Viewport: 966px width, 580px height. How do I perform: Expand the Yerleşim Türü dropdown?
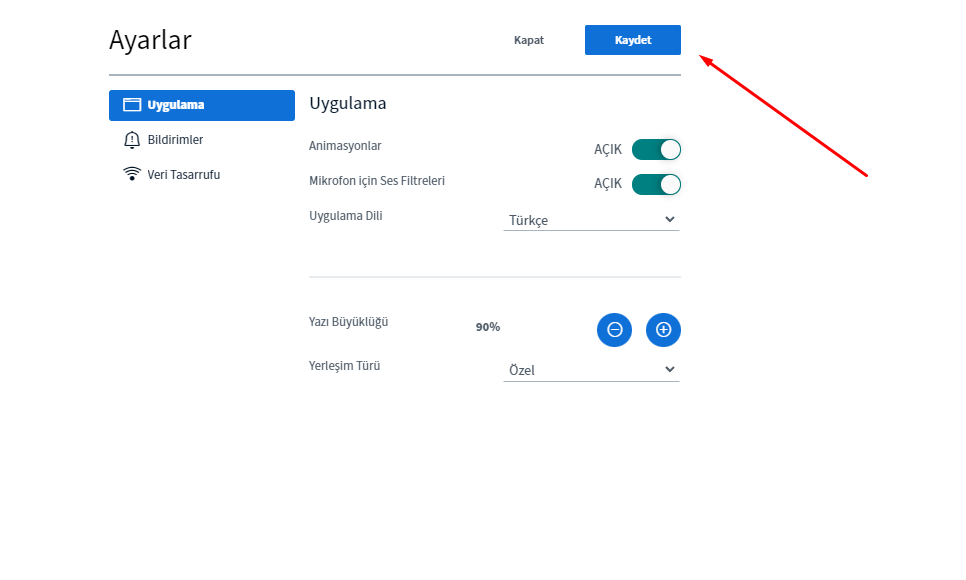[591, 370]
